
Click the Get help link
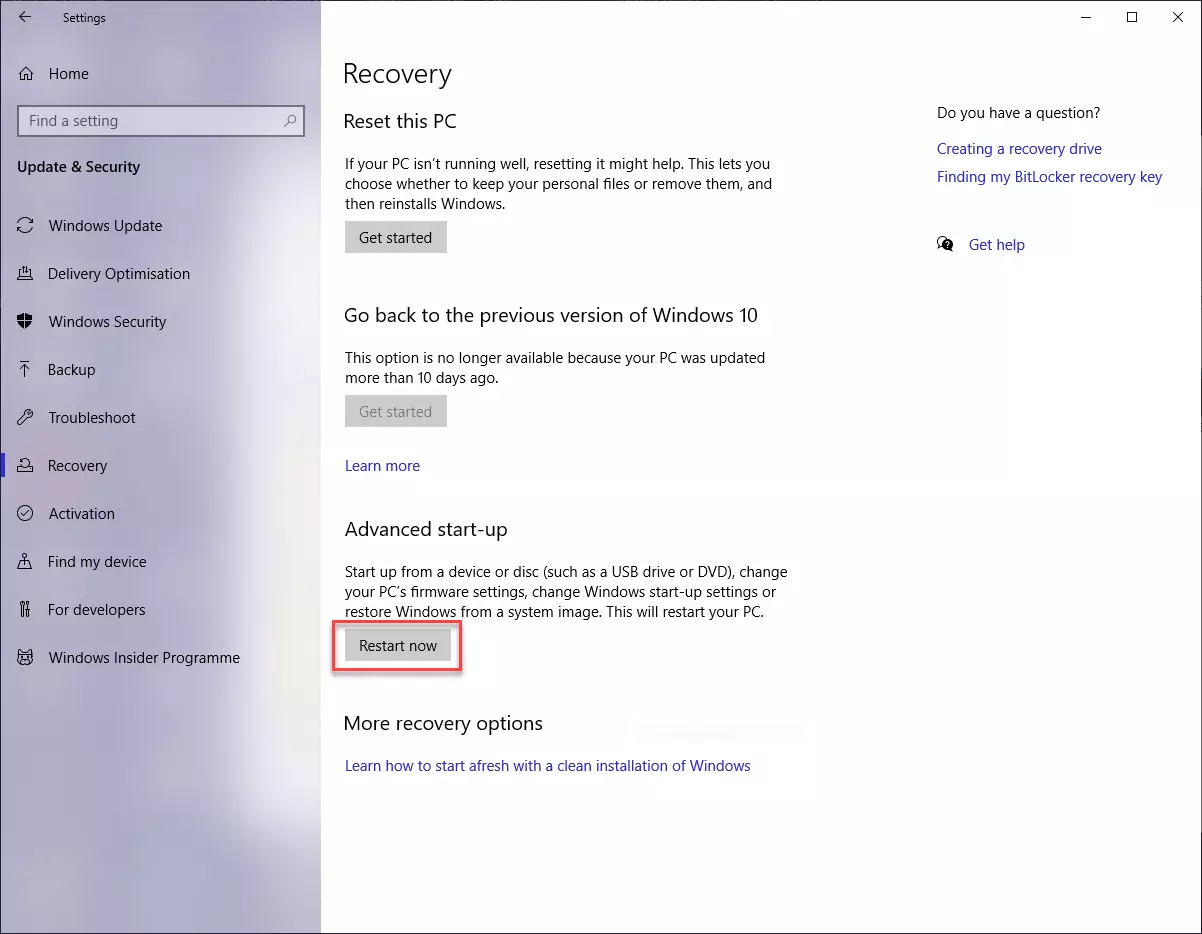click(x=997, y=245)
